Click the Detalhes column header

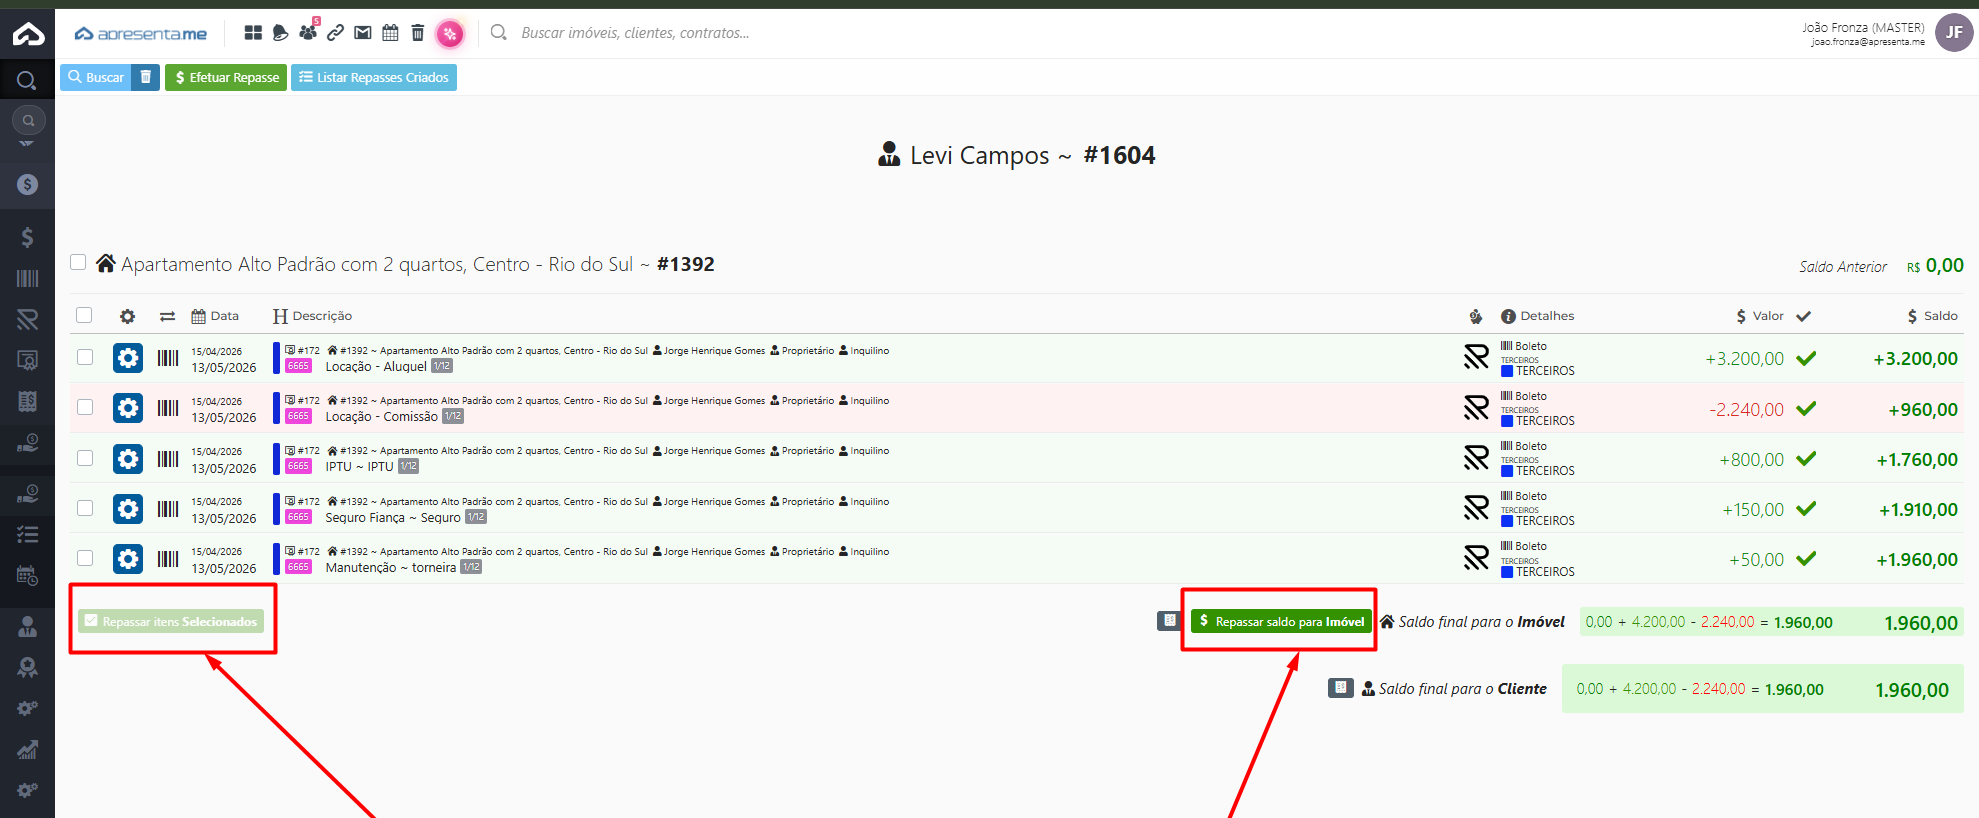coord(1538,316)
